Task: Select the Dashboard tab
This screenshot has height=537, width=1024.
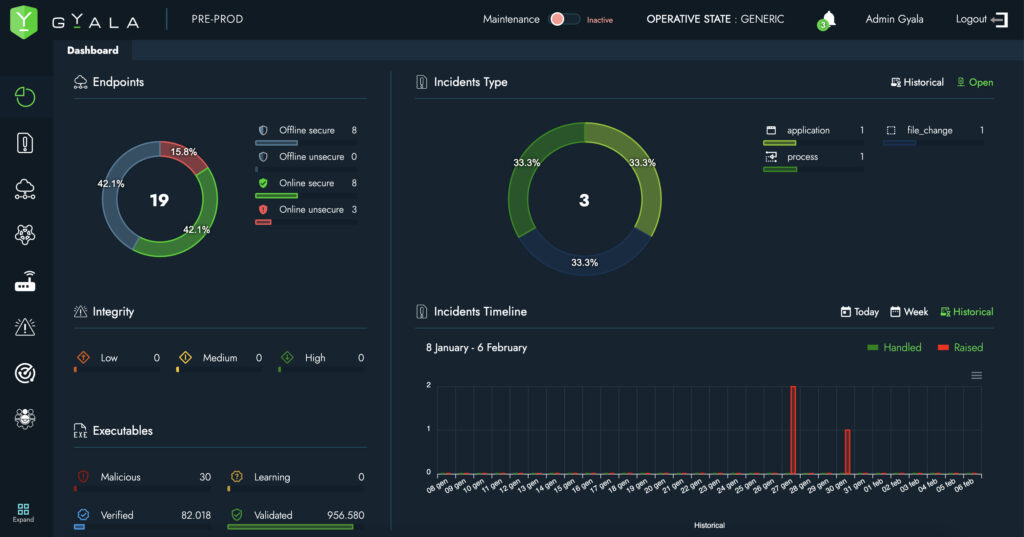Action: pos(92,50)
